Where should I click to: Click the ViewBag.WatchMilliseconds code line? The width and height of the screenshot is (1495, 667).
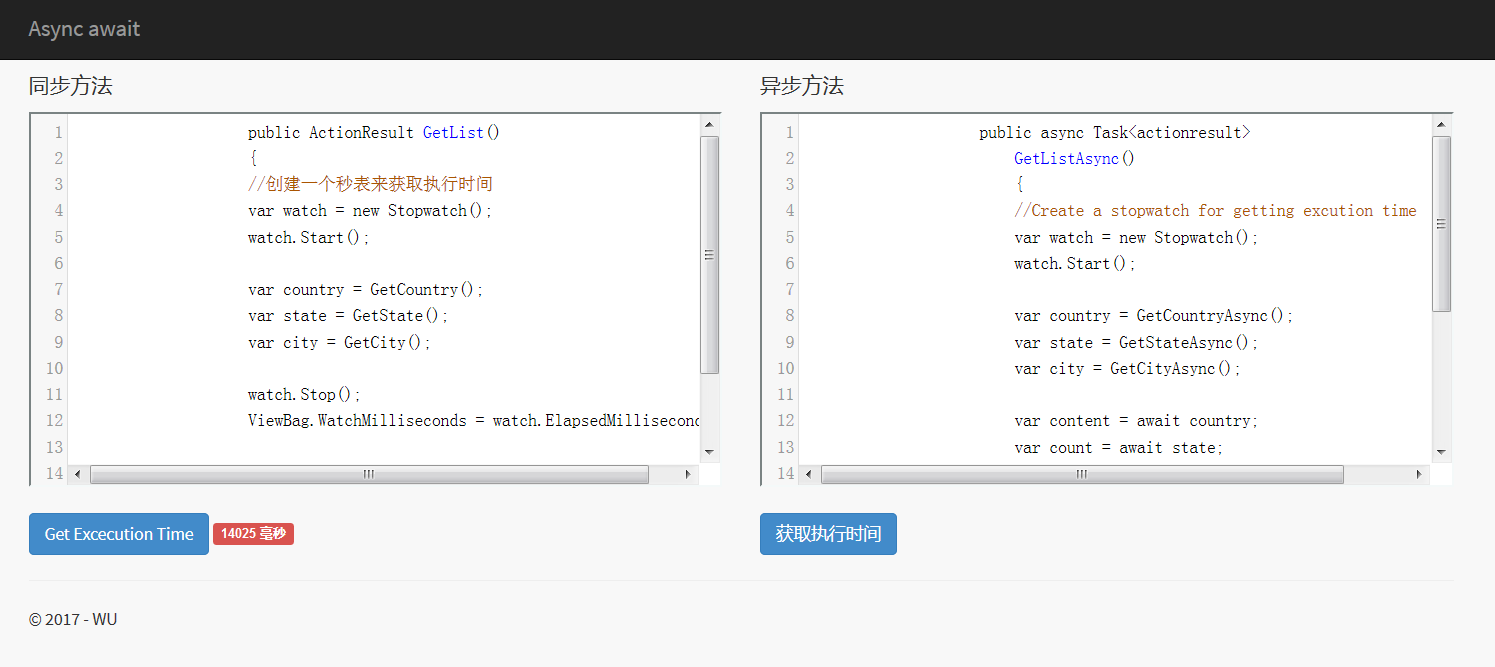pyautogui.click(x=474, y=421)
